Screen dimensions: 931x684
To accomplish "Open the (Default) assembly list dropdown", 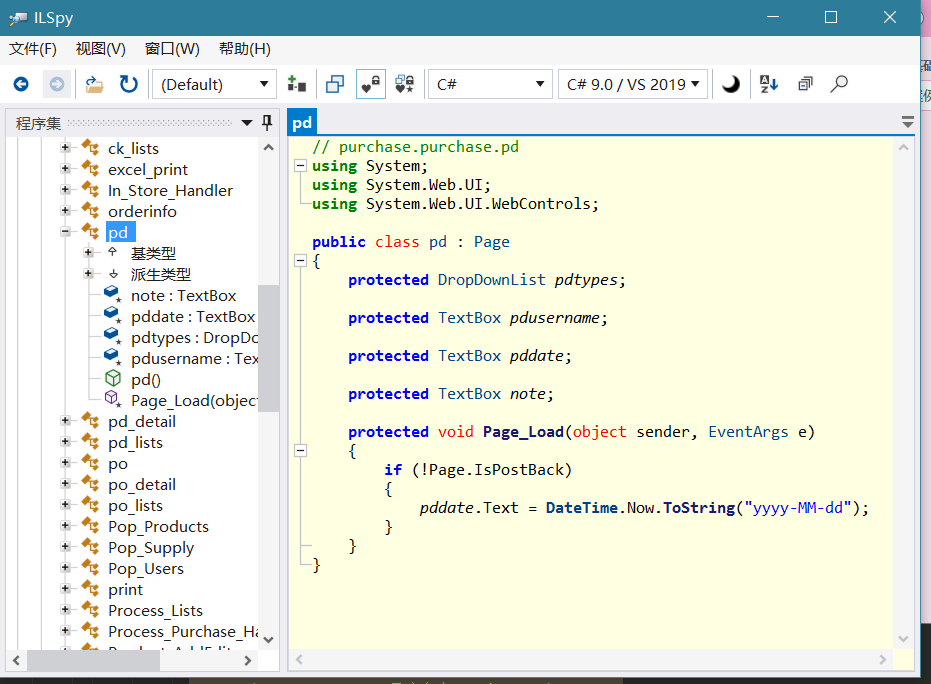I will (214, 85).
